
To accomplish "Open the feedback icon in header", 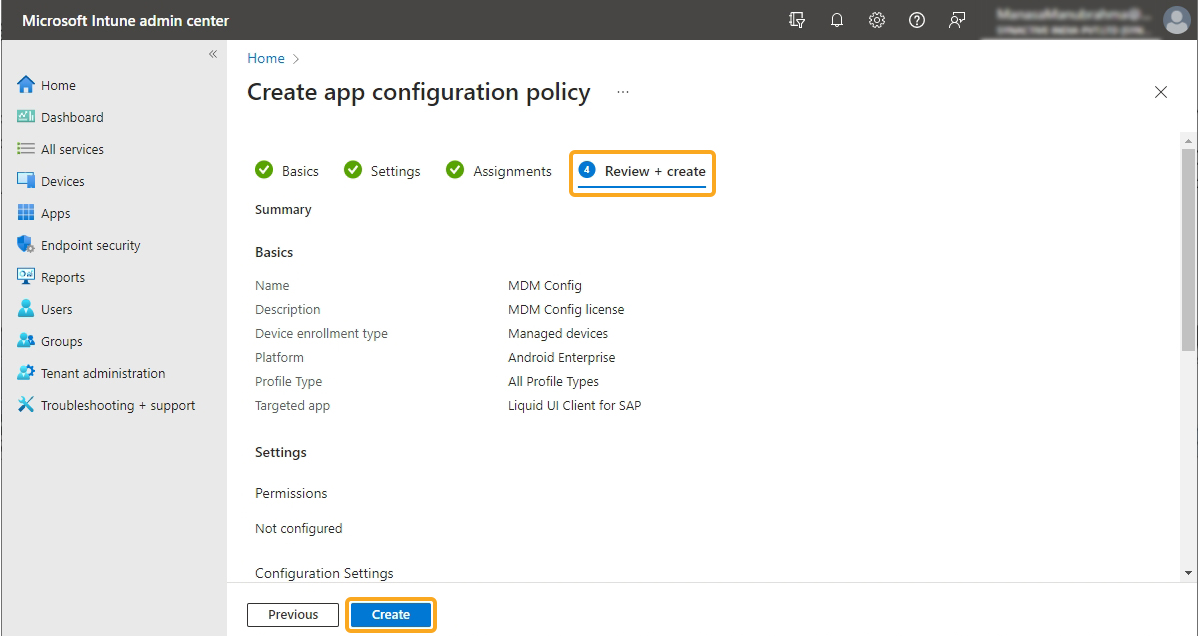I will [x=957, y=20].
